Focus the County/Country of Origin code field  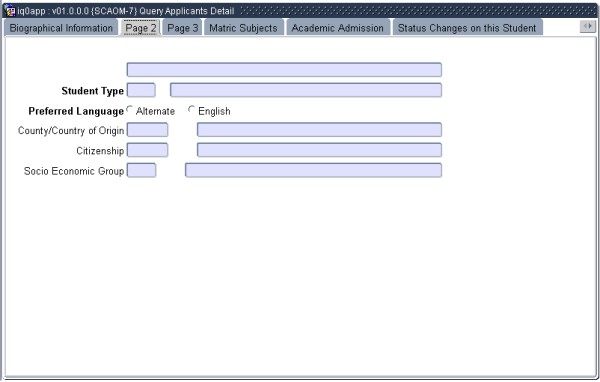point(147,130)
